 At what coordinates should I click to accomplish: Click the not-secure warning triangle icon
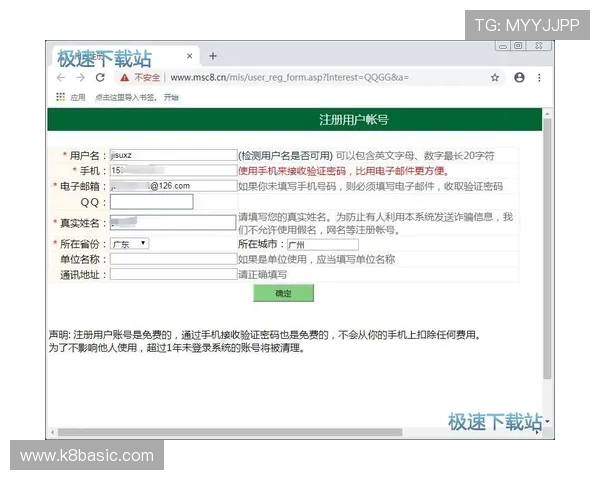(124, 78)
